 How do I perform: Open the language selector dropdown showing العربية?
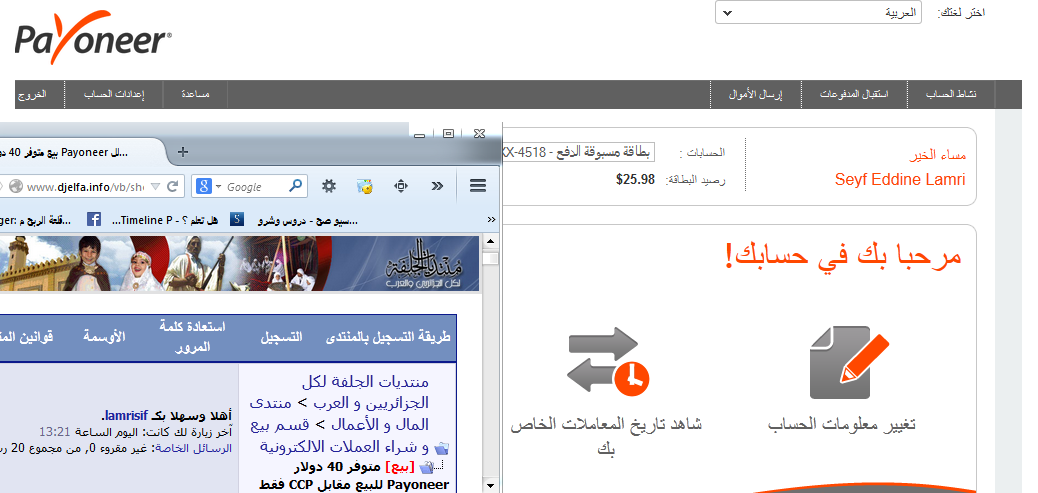coord(818,13)
